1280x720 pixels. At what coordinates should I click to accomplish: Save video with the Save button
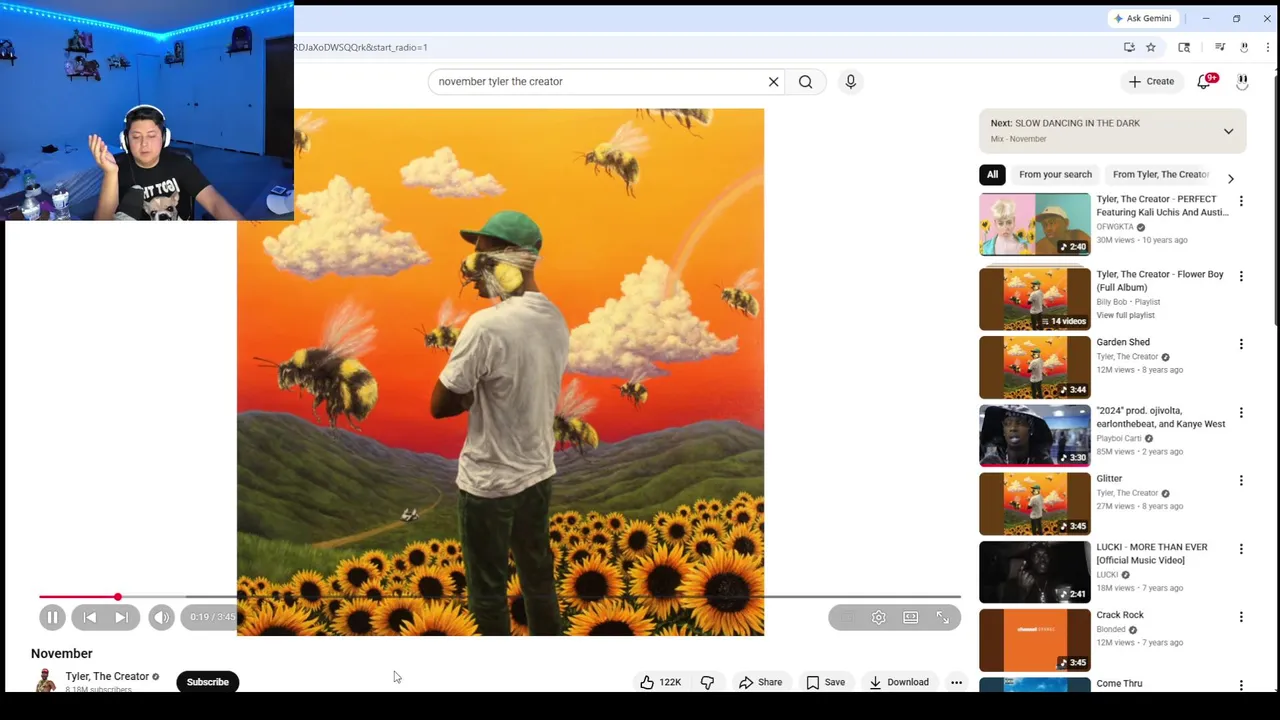pos(826,682)
